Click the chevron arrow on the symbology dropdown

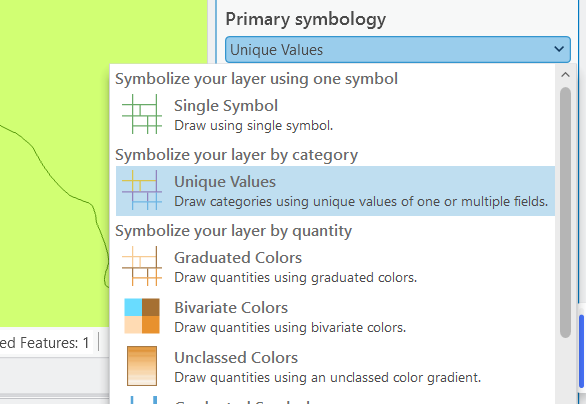(x=559, y=49)
